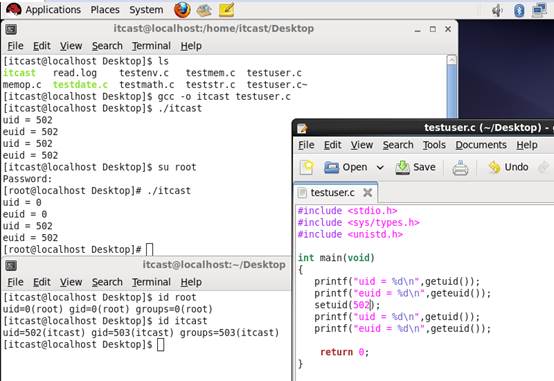The height and width of the screenshot is (381, 554).
Task: Open Edit menu in lower terminal
Action: 42,282
